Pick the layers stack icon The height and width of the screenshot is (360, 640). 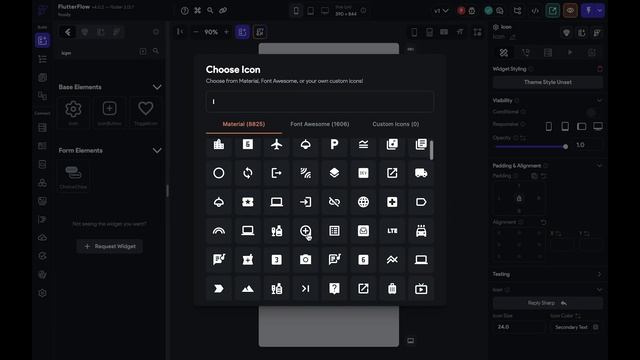click(334, 173)
